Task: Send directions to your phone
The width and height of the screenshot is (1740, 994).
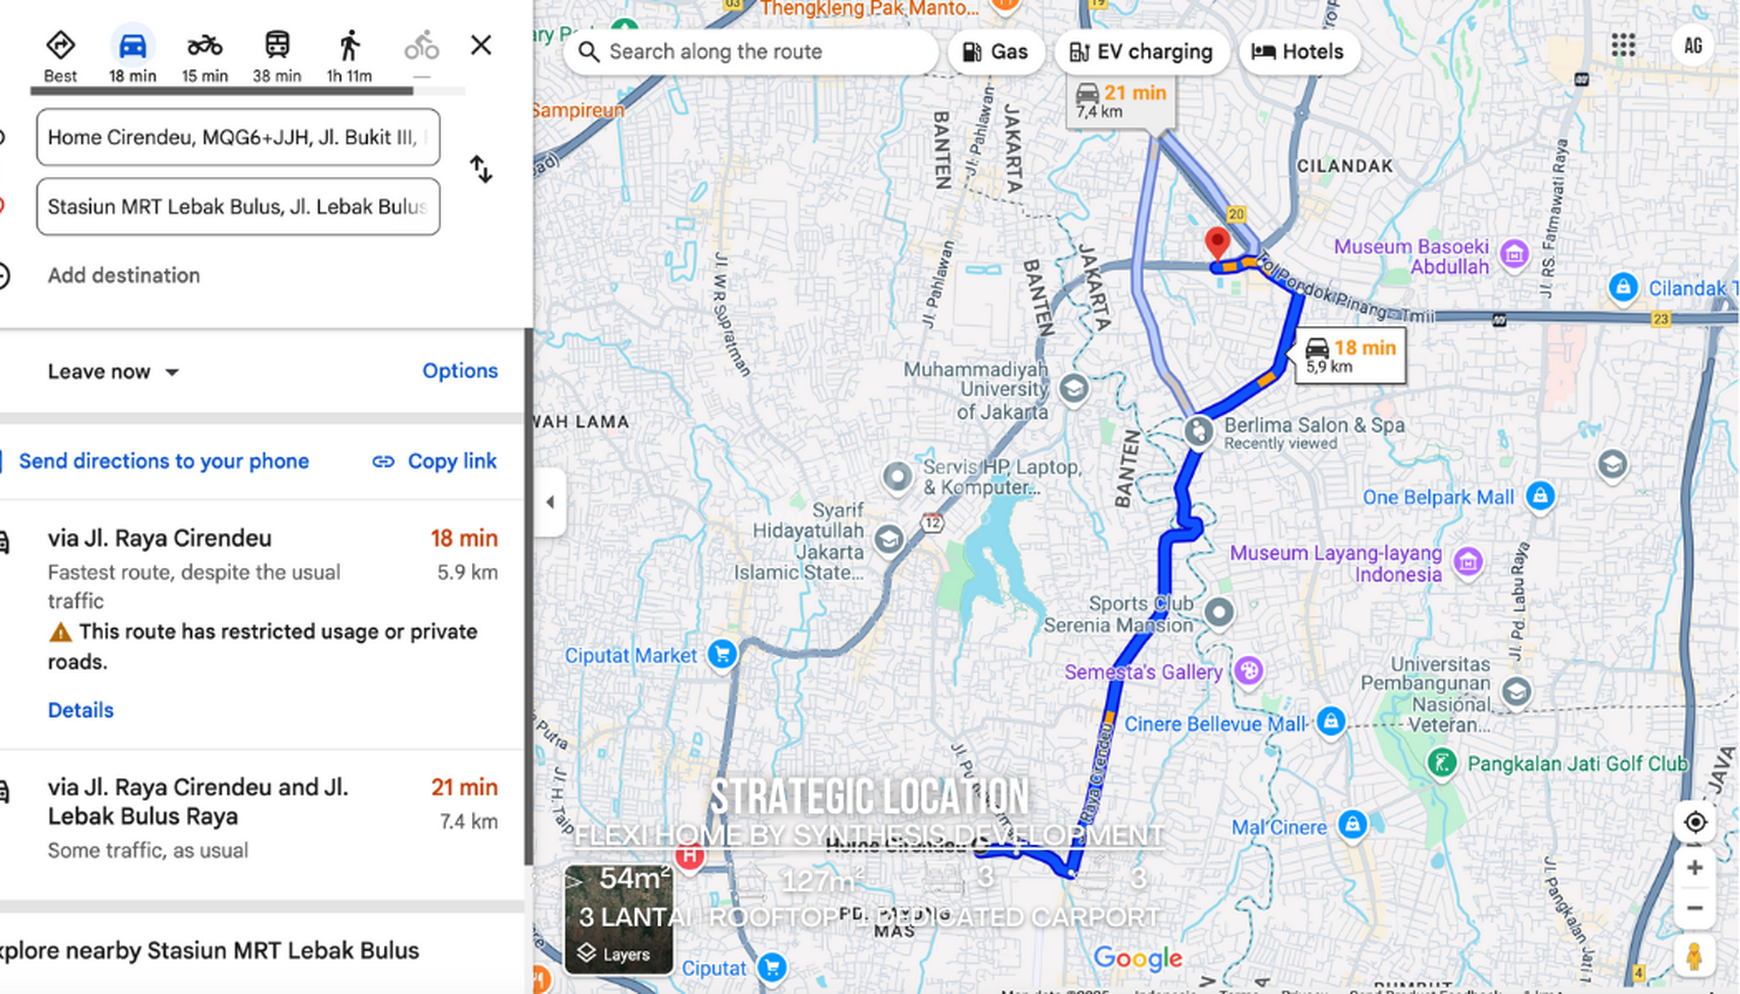Action: tap(163, 461)
